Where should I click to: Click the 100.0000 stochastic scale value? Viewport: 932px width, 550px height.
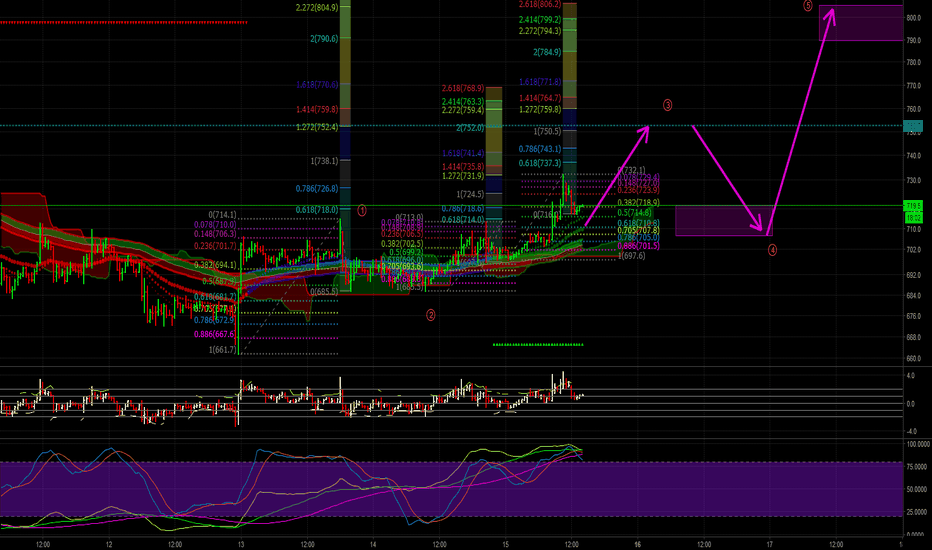point(917,444)
